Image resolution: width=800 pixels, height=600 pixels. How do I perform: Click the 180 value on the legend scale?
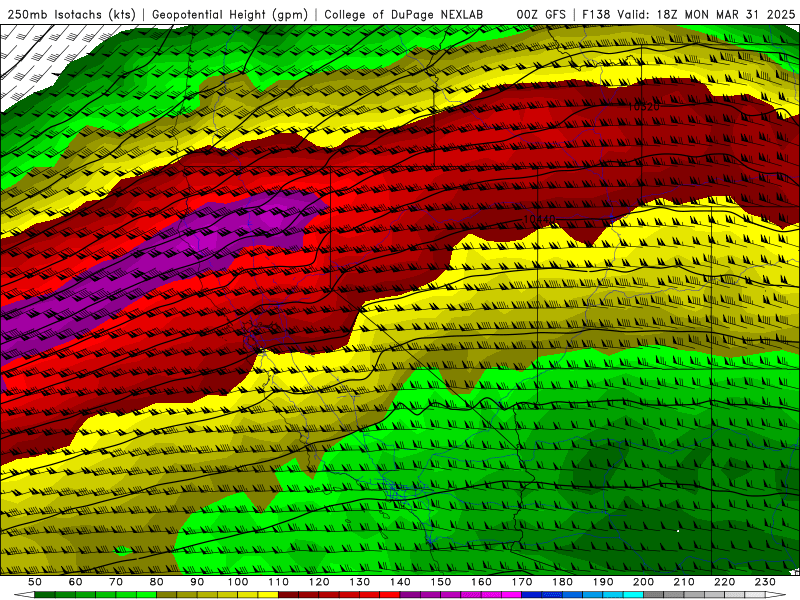[563, 582]
